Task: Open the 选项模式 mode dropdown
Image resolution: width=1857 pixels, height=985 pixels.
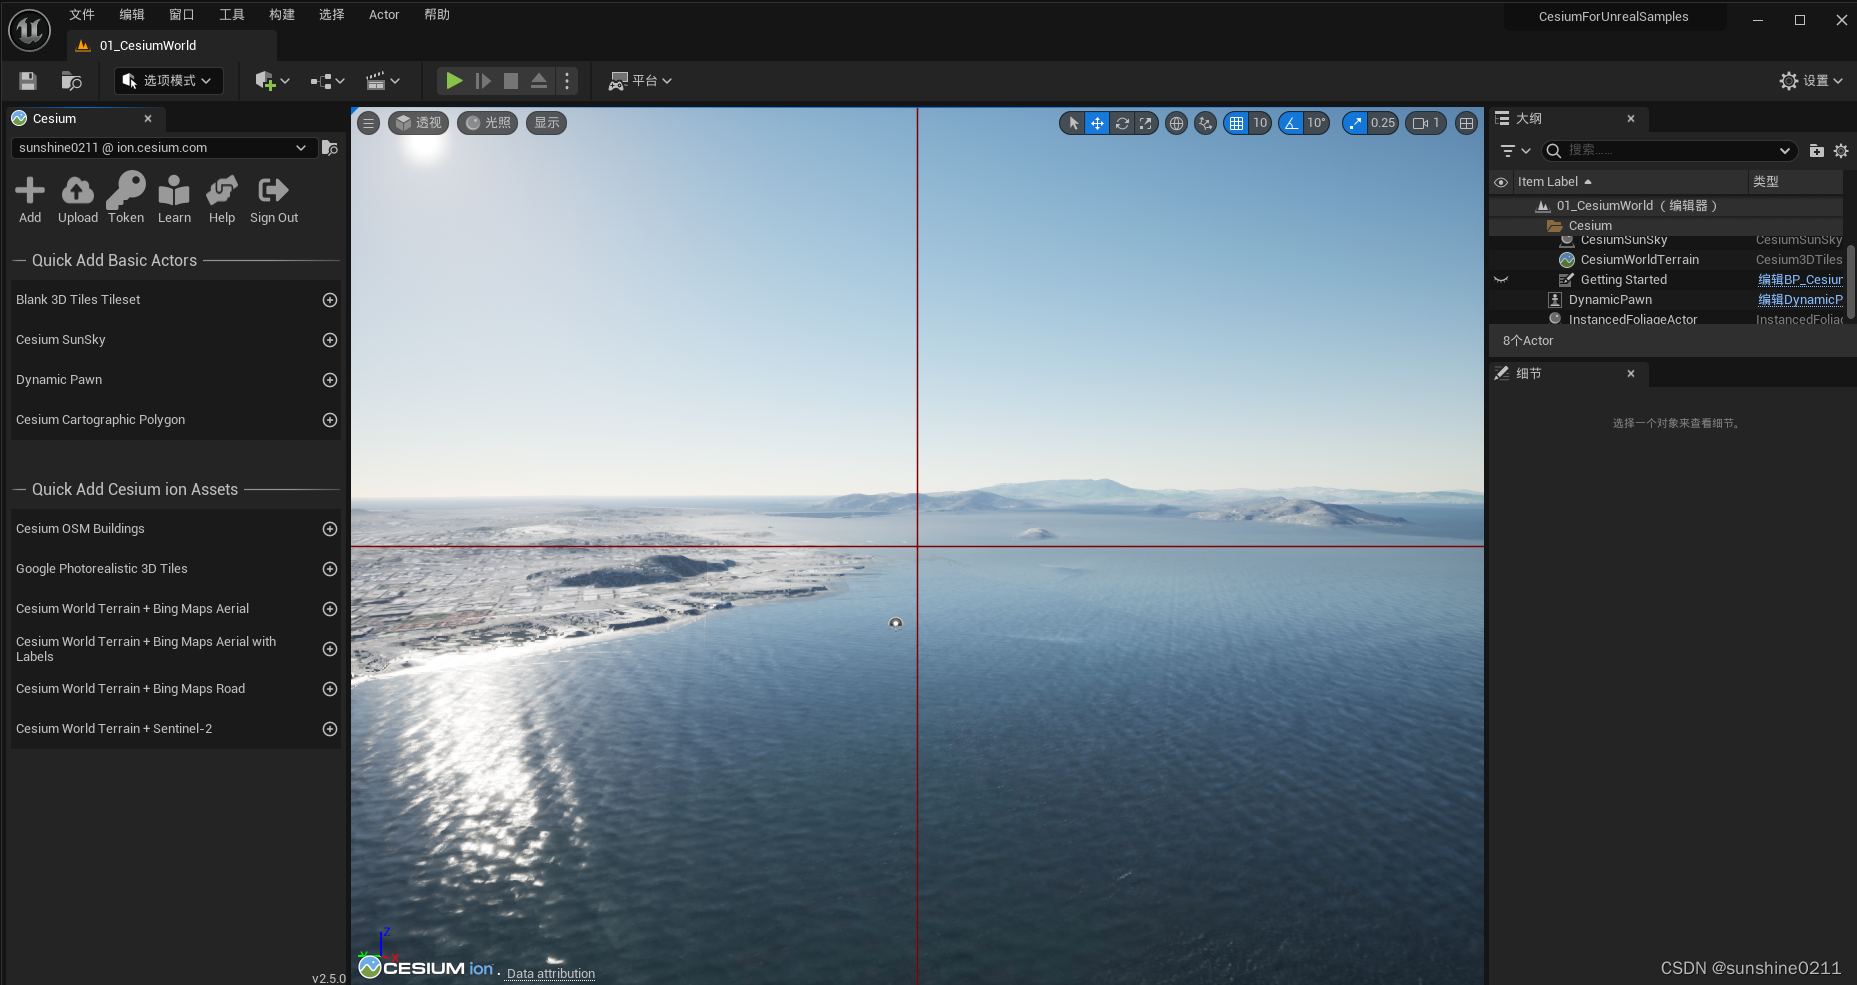Action: pos(168,80)
